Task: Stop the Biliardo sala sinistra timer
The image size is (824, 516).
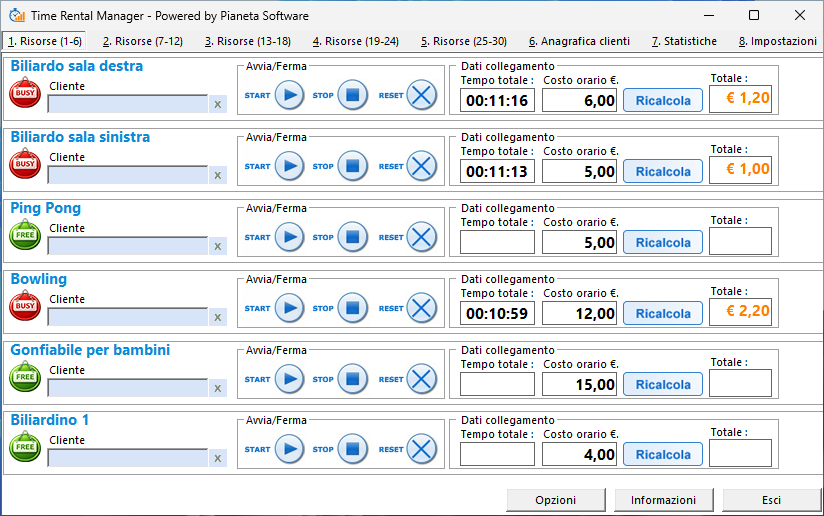Action: coord(352,166)
